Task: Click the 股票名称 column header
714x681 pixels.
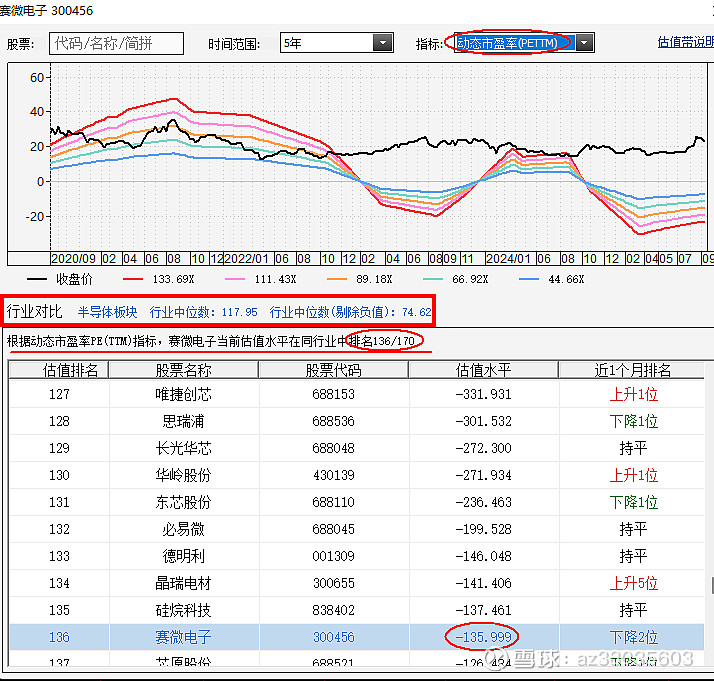Action: click(x=184, y=370)
